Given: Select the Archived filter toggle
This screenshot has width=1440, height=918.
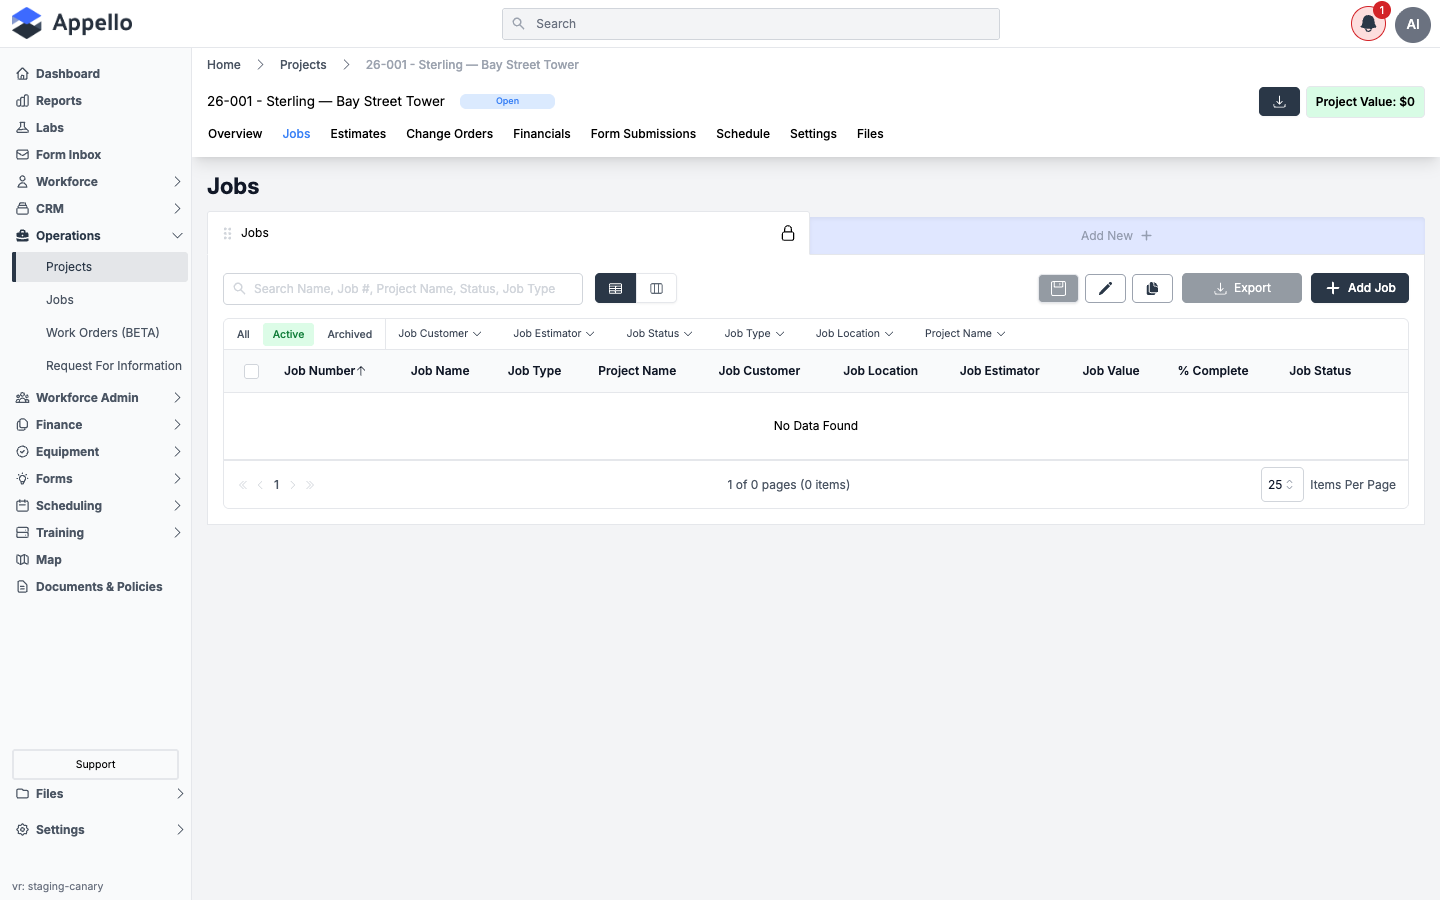Looking at the screenshot, I should coord(350,335).
